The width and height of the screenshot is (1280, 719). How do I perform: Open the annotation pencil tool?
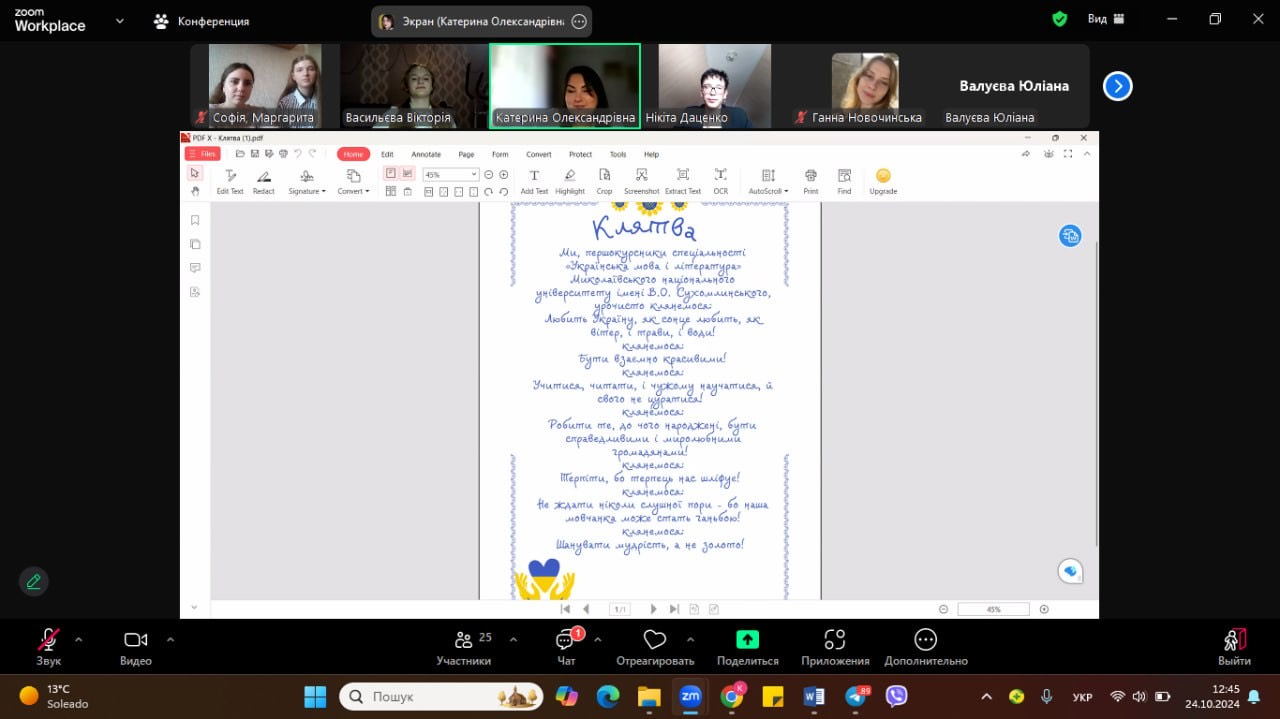tap(34, 581)
